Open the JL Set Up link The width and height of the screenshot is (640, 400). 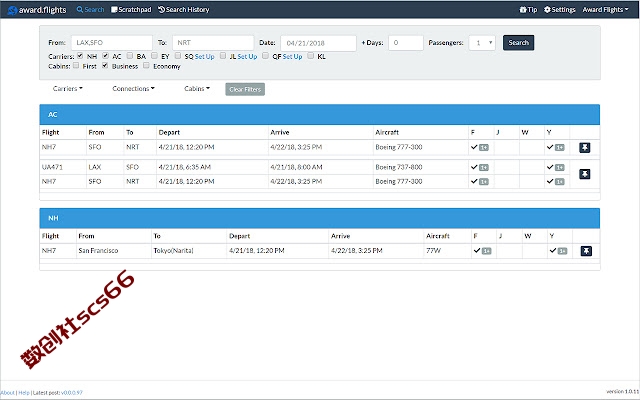[x=247, y=56]
